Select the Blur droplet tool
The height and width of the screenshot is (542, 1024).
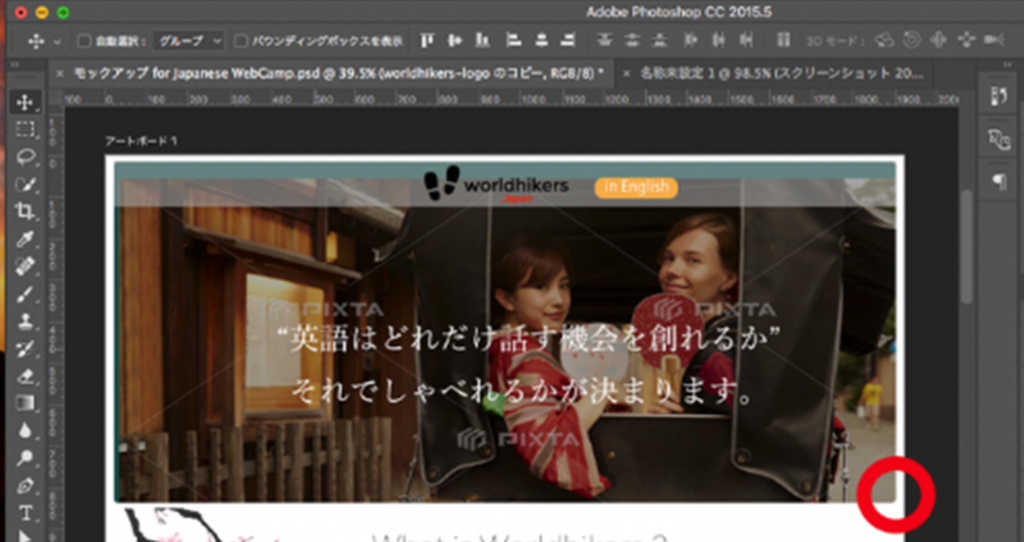tap(25, 430)
